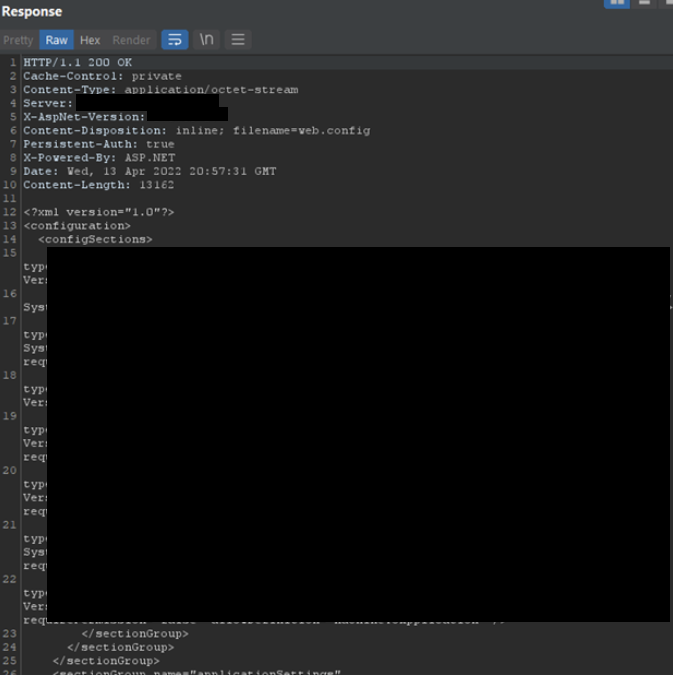673x675 pixels.
Task: Click the Content-Disposition filename=web.config line
Action: [x=197, y=130]
